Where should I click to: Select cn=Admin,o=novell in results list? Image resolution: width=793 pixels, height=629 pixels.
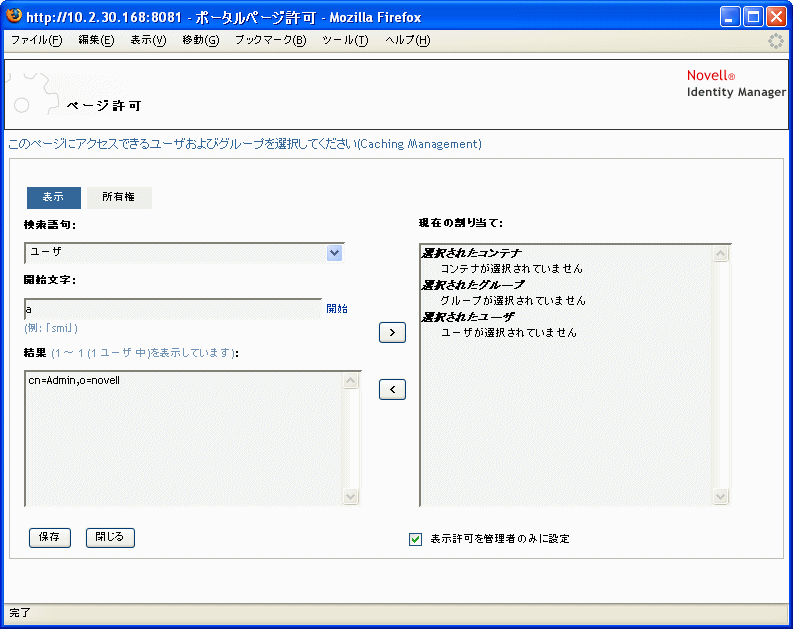coord(74,380)
